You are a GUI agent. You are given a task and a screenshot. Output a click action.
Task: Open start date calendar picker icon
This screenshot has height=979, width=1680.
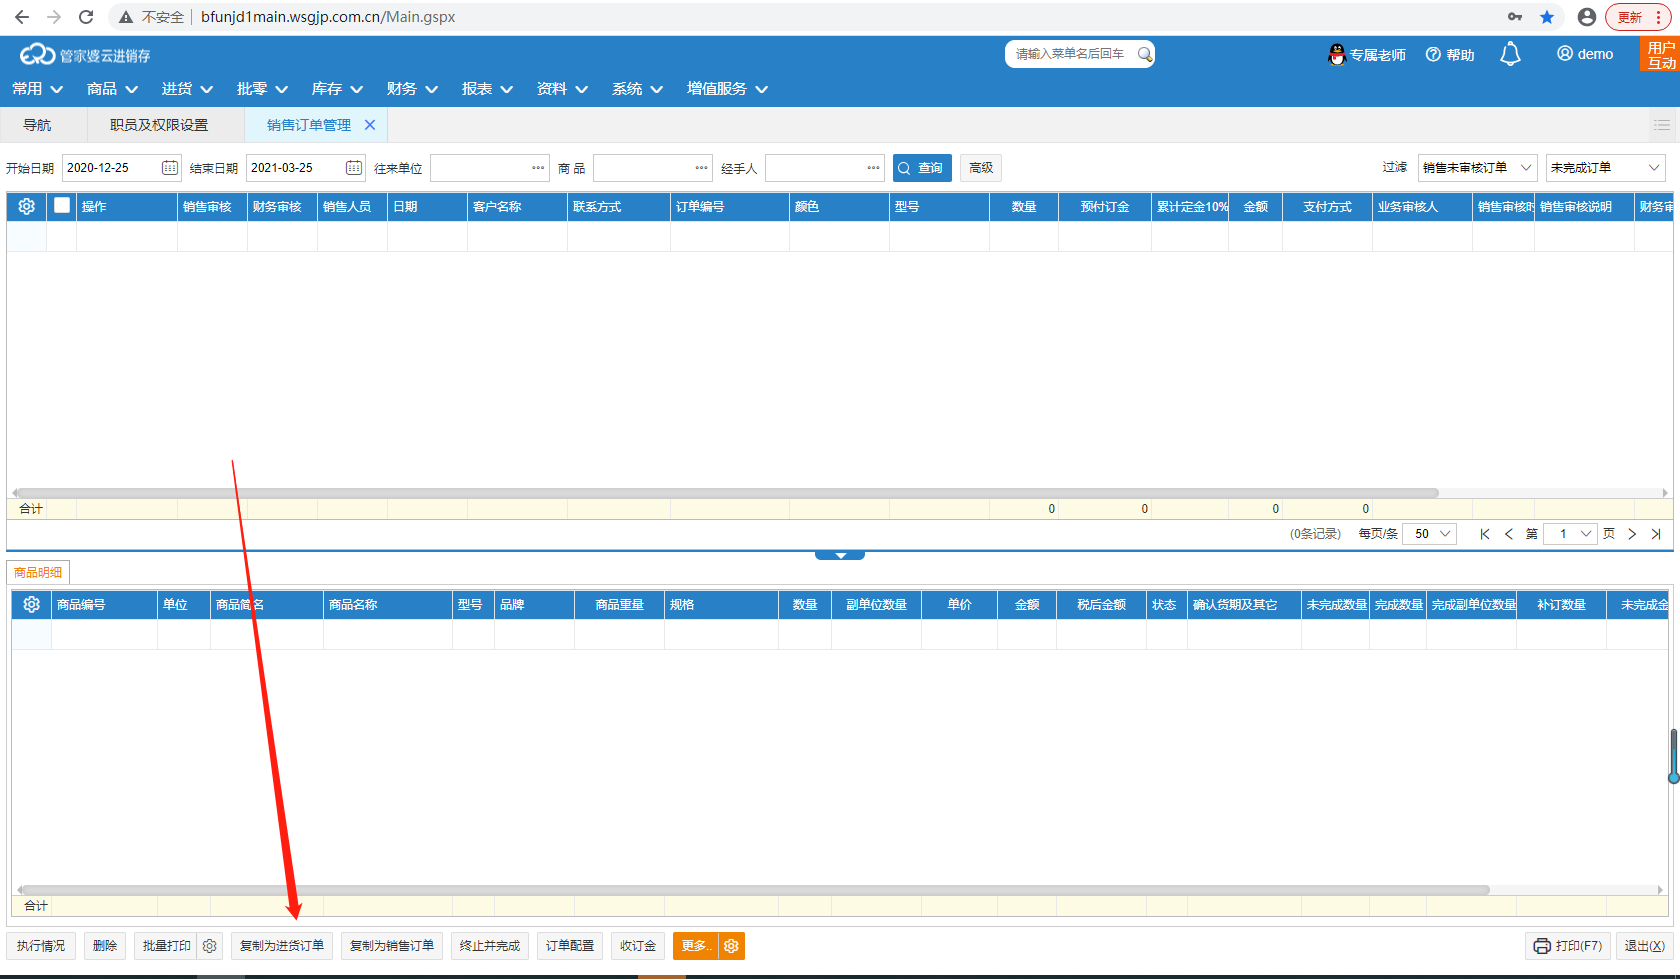(x=170, y=168)
